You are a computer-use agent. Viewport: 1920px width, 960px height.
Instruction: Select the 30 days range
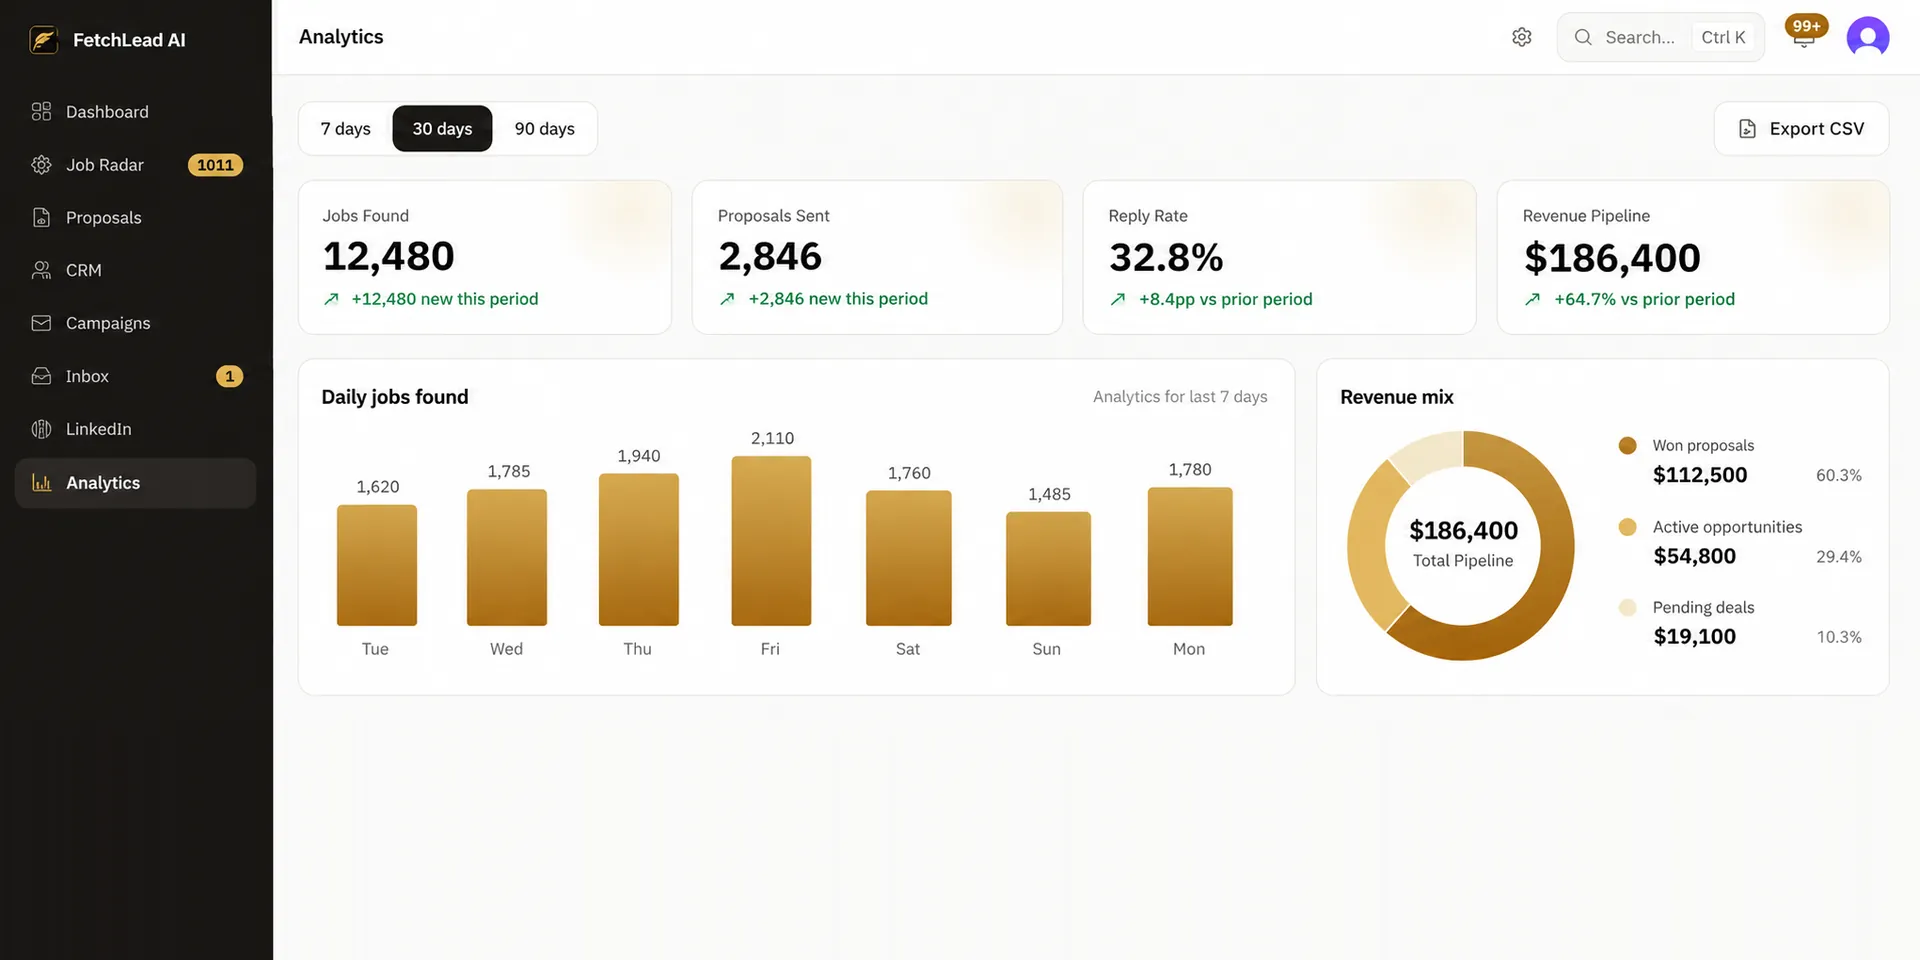click(442, 129)
